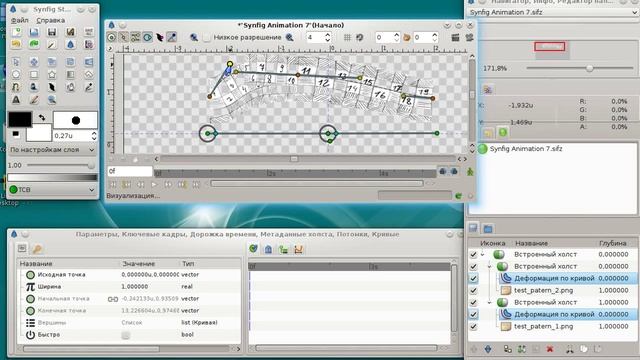Reset colors to black and white
The image size is (640, 360).
16,134
